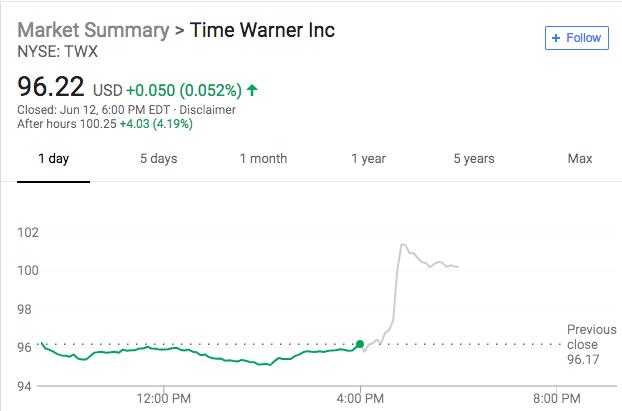Click the Follow button
The height and width of the screenshot is (411, 622).
tap(577, 38)
